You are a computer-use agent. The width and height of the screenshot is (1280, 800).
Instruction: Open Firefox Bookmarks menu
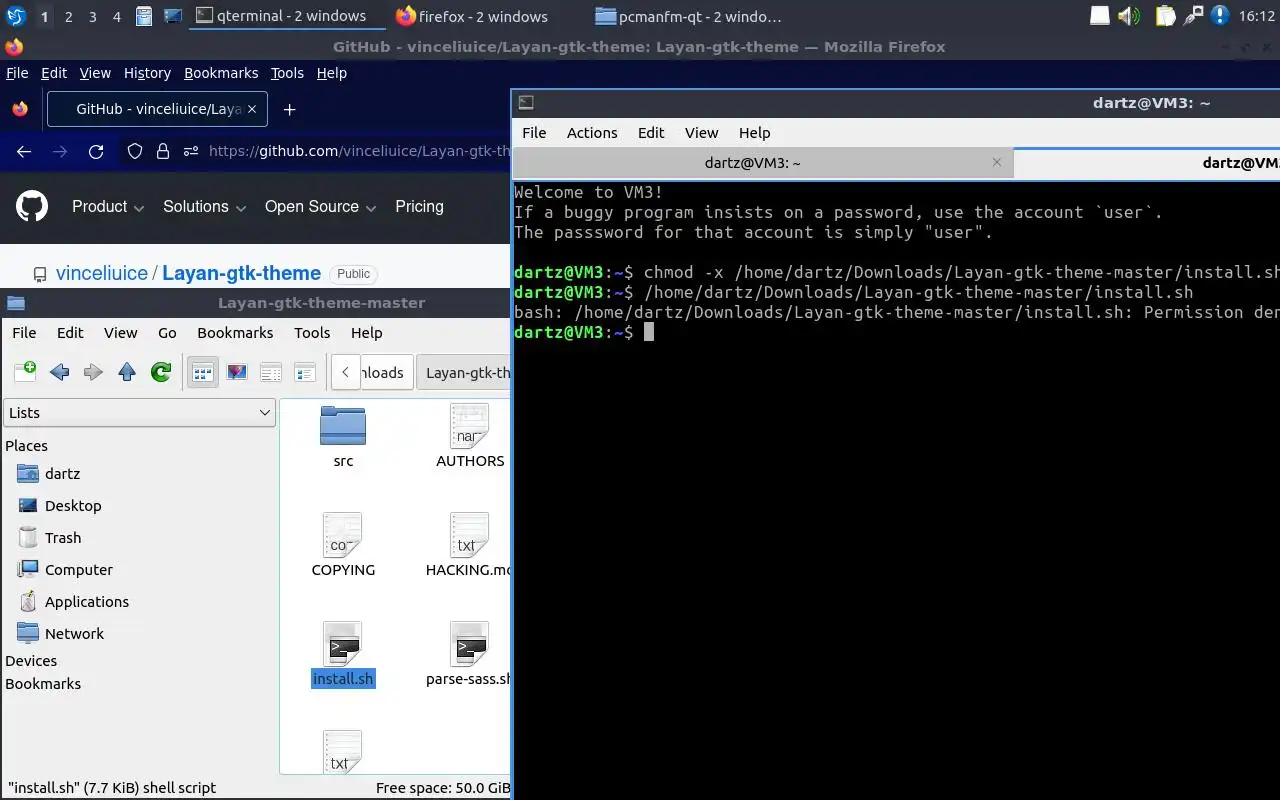[x=221, y=73]
